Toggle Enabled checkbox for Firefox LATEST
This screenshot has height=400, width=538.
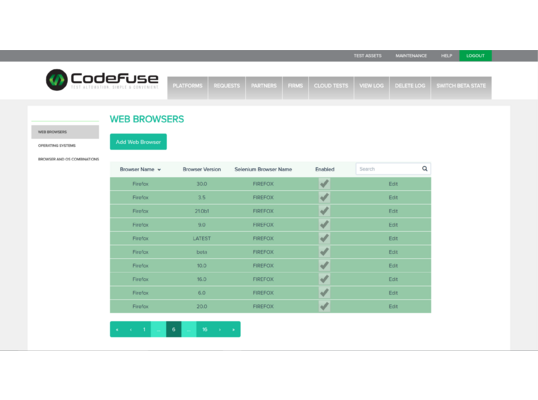[x=324, y=238]
